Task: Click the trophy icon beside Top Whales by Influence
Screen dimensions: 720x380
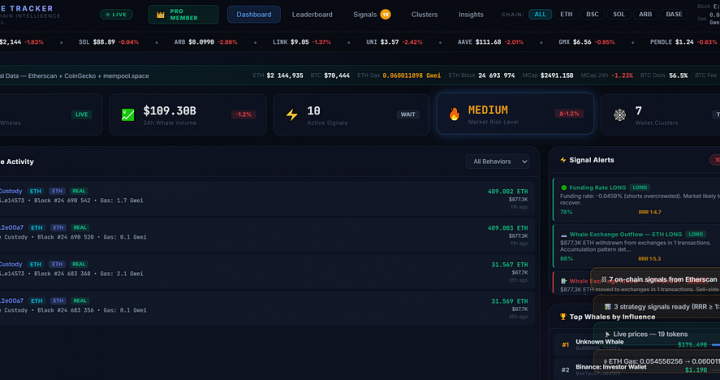Action: pos(563,317)
